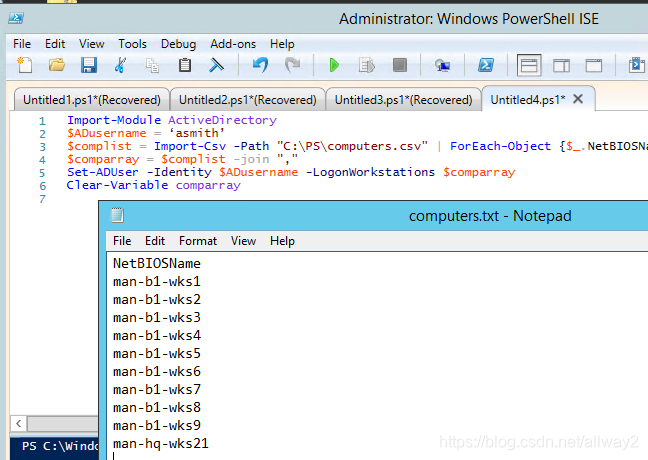Open the Edit menu in PowerShell ISE
648x460 pixels.
tap(55, 44)
